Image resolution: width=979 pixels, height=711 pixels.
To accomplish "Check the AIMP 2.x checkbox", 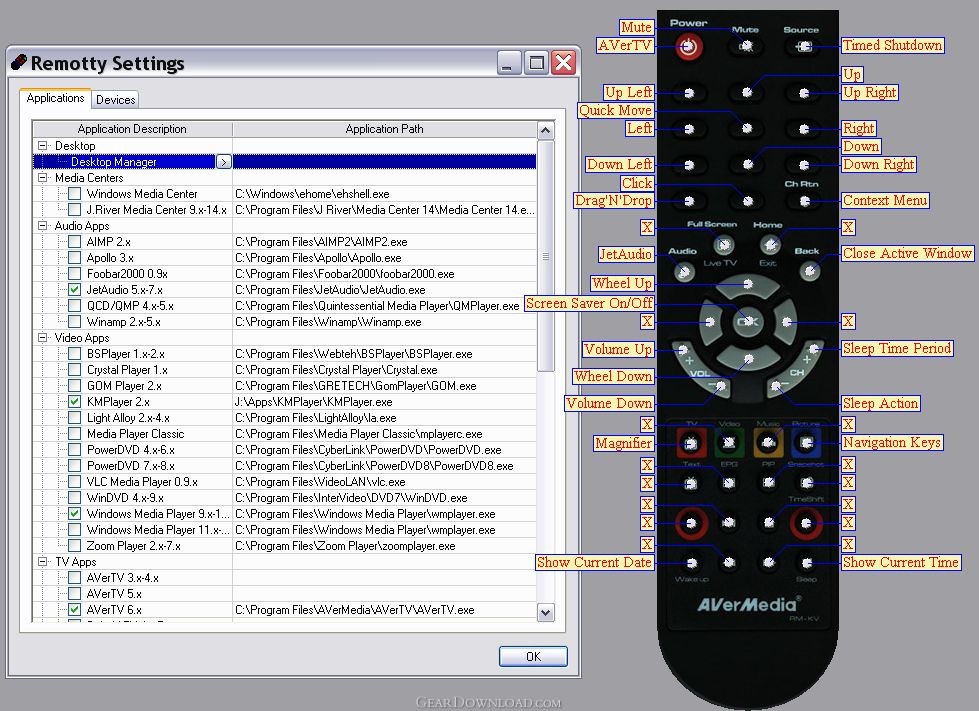I will coord(74,242).
